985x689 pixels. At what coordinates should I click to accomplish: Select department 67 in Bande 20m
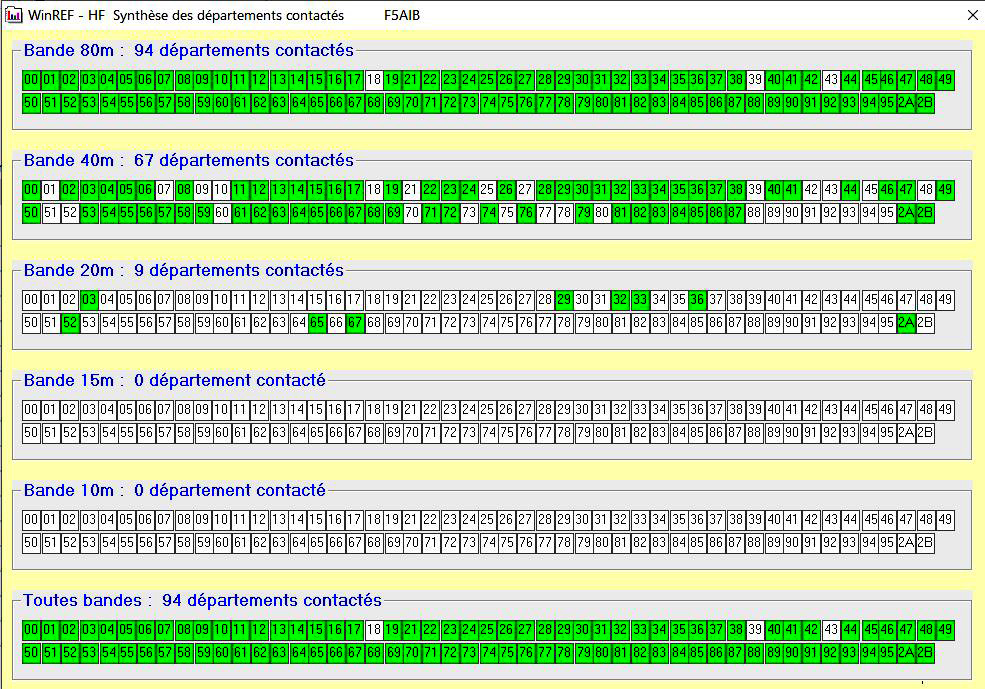click(x=355, y=323)
